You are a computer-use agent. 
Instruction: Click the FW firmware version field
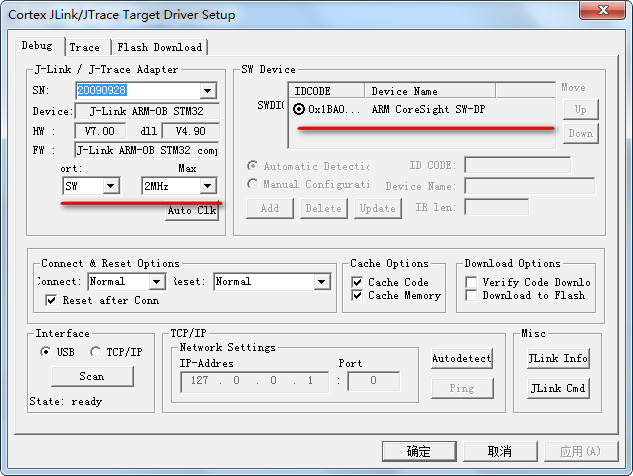(x=147, y=150)
